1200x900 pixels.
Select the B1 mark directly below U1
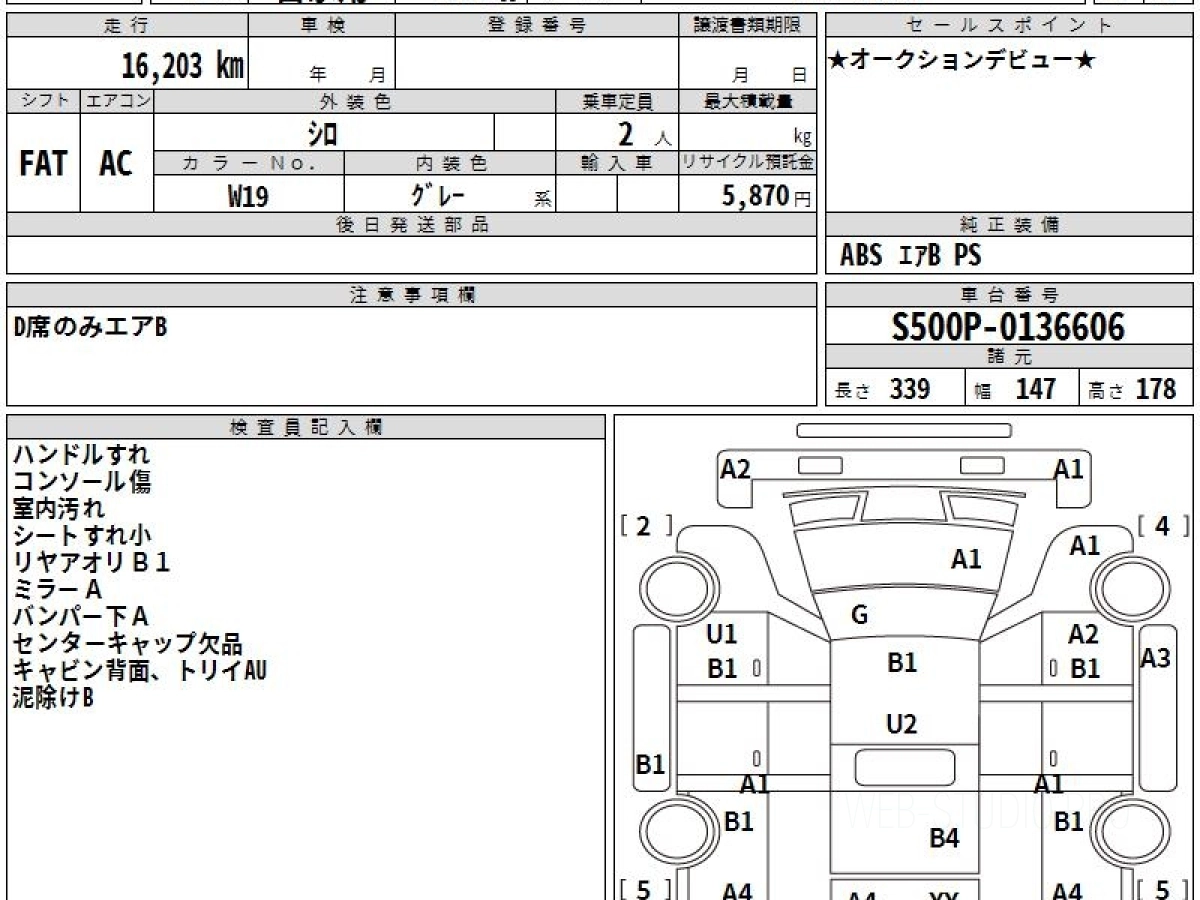(722, 669)
